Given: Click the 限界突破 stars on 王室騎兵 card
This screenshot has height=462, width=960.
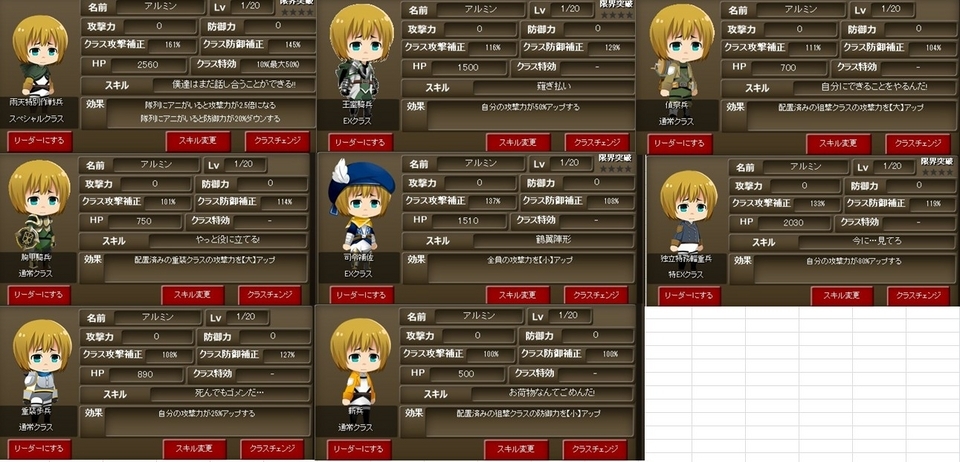Looking at the screenshot, I should click(615, 15).
